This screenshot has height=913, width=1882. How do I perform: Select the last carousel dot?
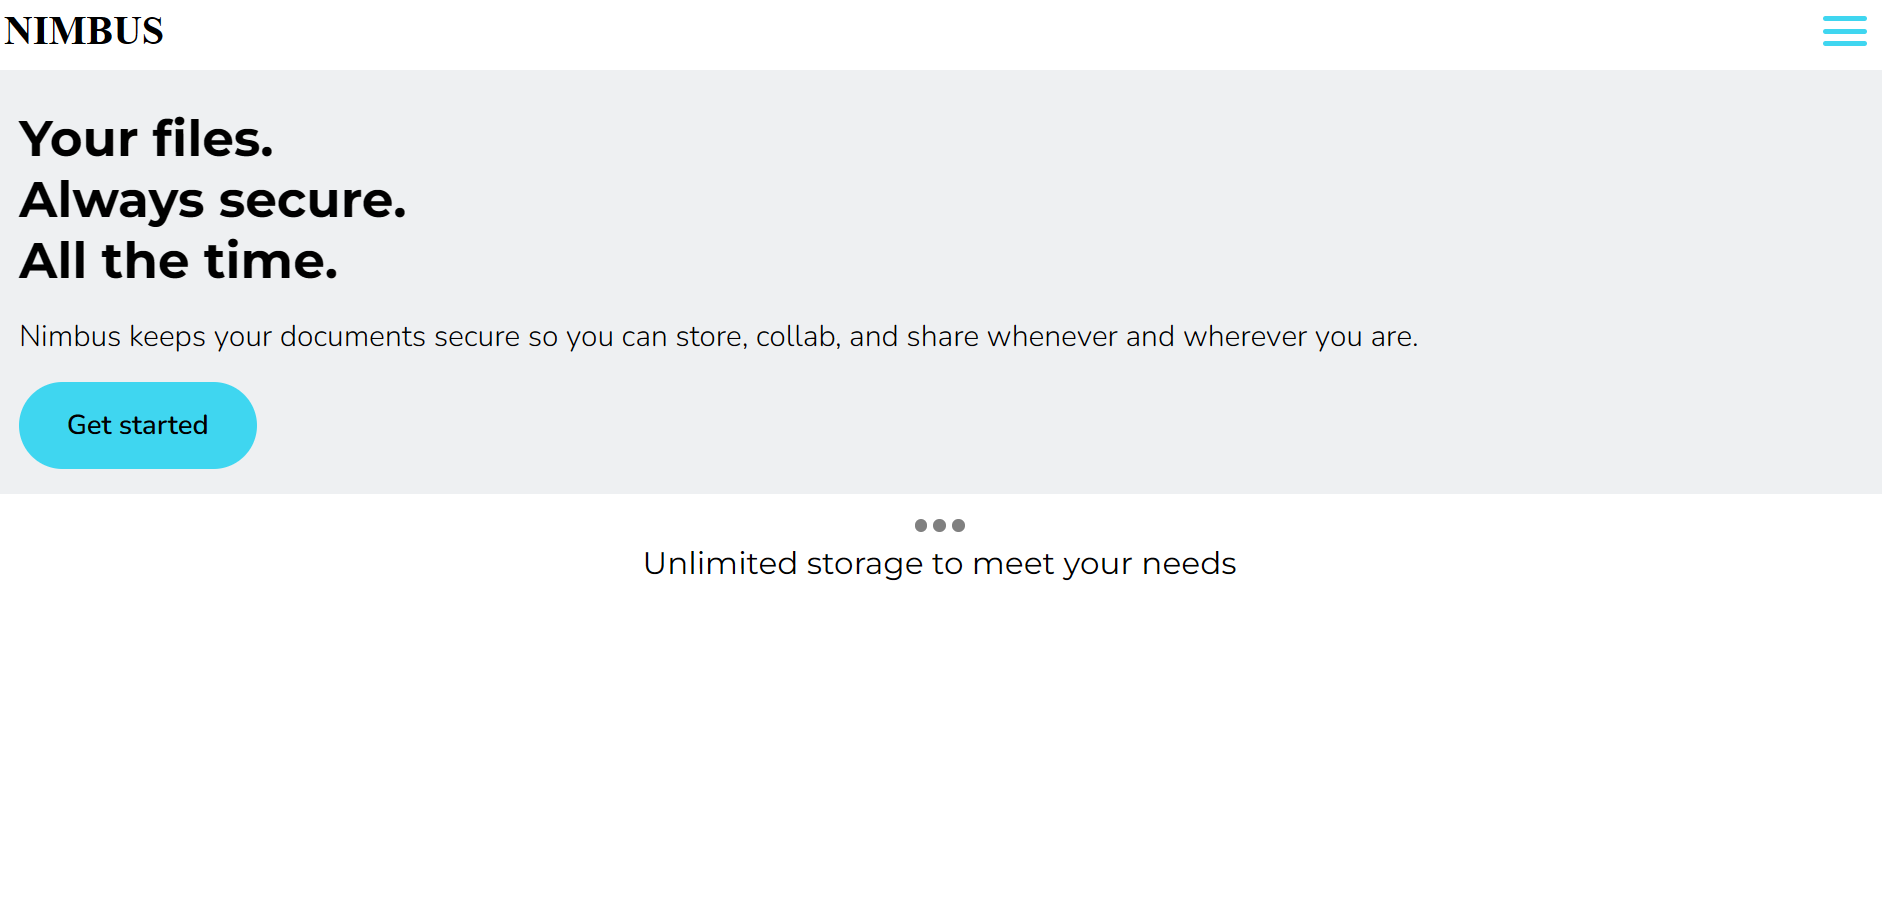point(958,525)
